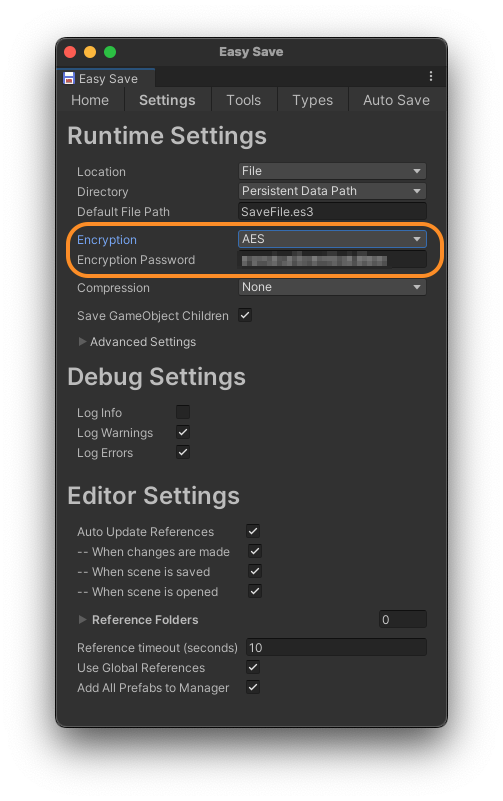Click the Runtime Settings heading
503x801 pixels.
coord(167,136)
